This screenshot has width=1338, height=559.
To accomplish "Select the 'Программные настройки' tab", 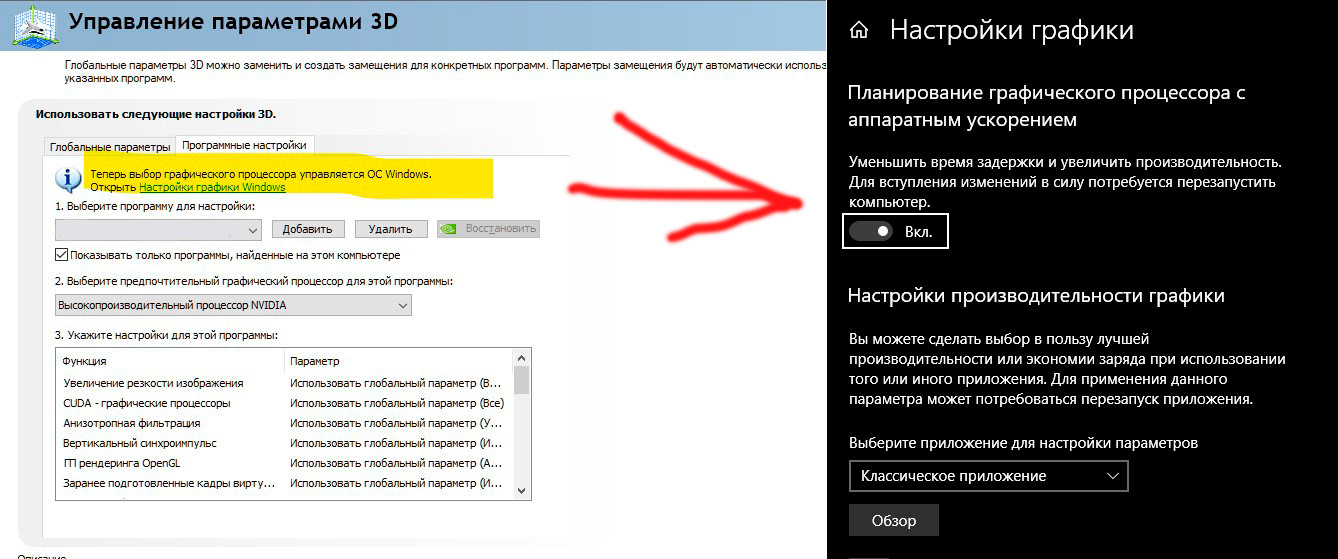I will coord(245,145).
